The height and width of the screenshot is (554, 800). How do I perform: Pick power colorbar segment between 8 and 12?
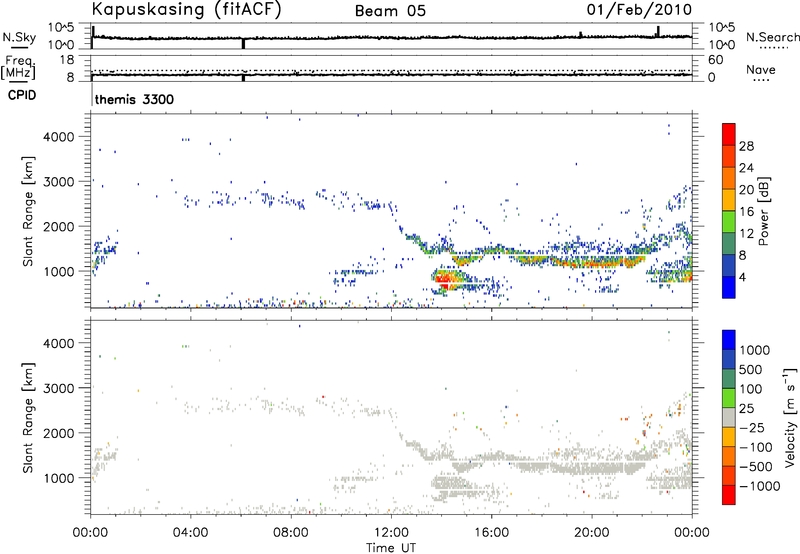tap(729, 243)
